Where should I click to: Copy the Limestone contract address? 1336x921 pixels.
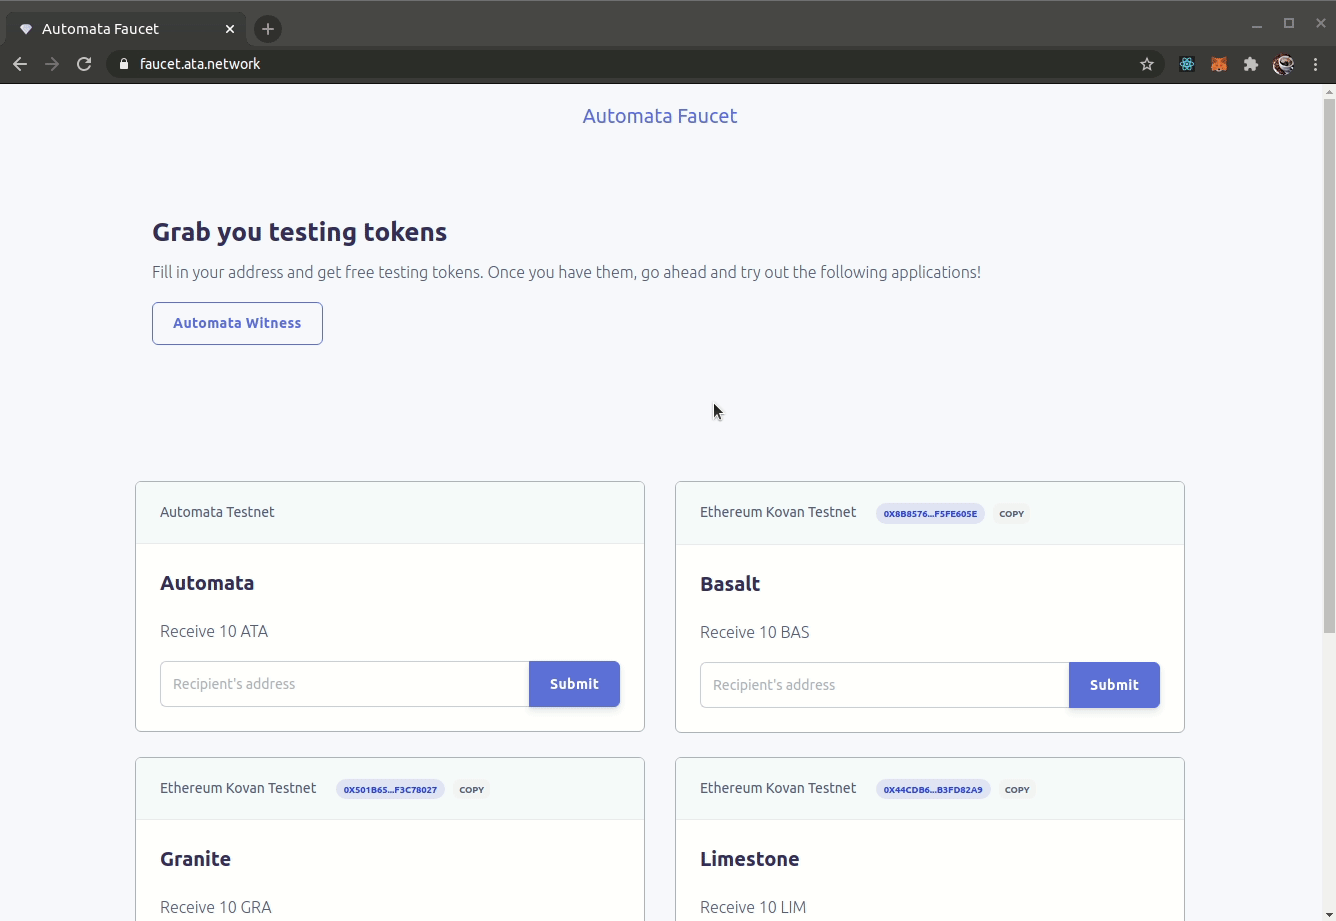[x=1017, y=789]
